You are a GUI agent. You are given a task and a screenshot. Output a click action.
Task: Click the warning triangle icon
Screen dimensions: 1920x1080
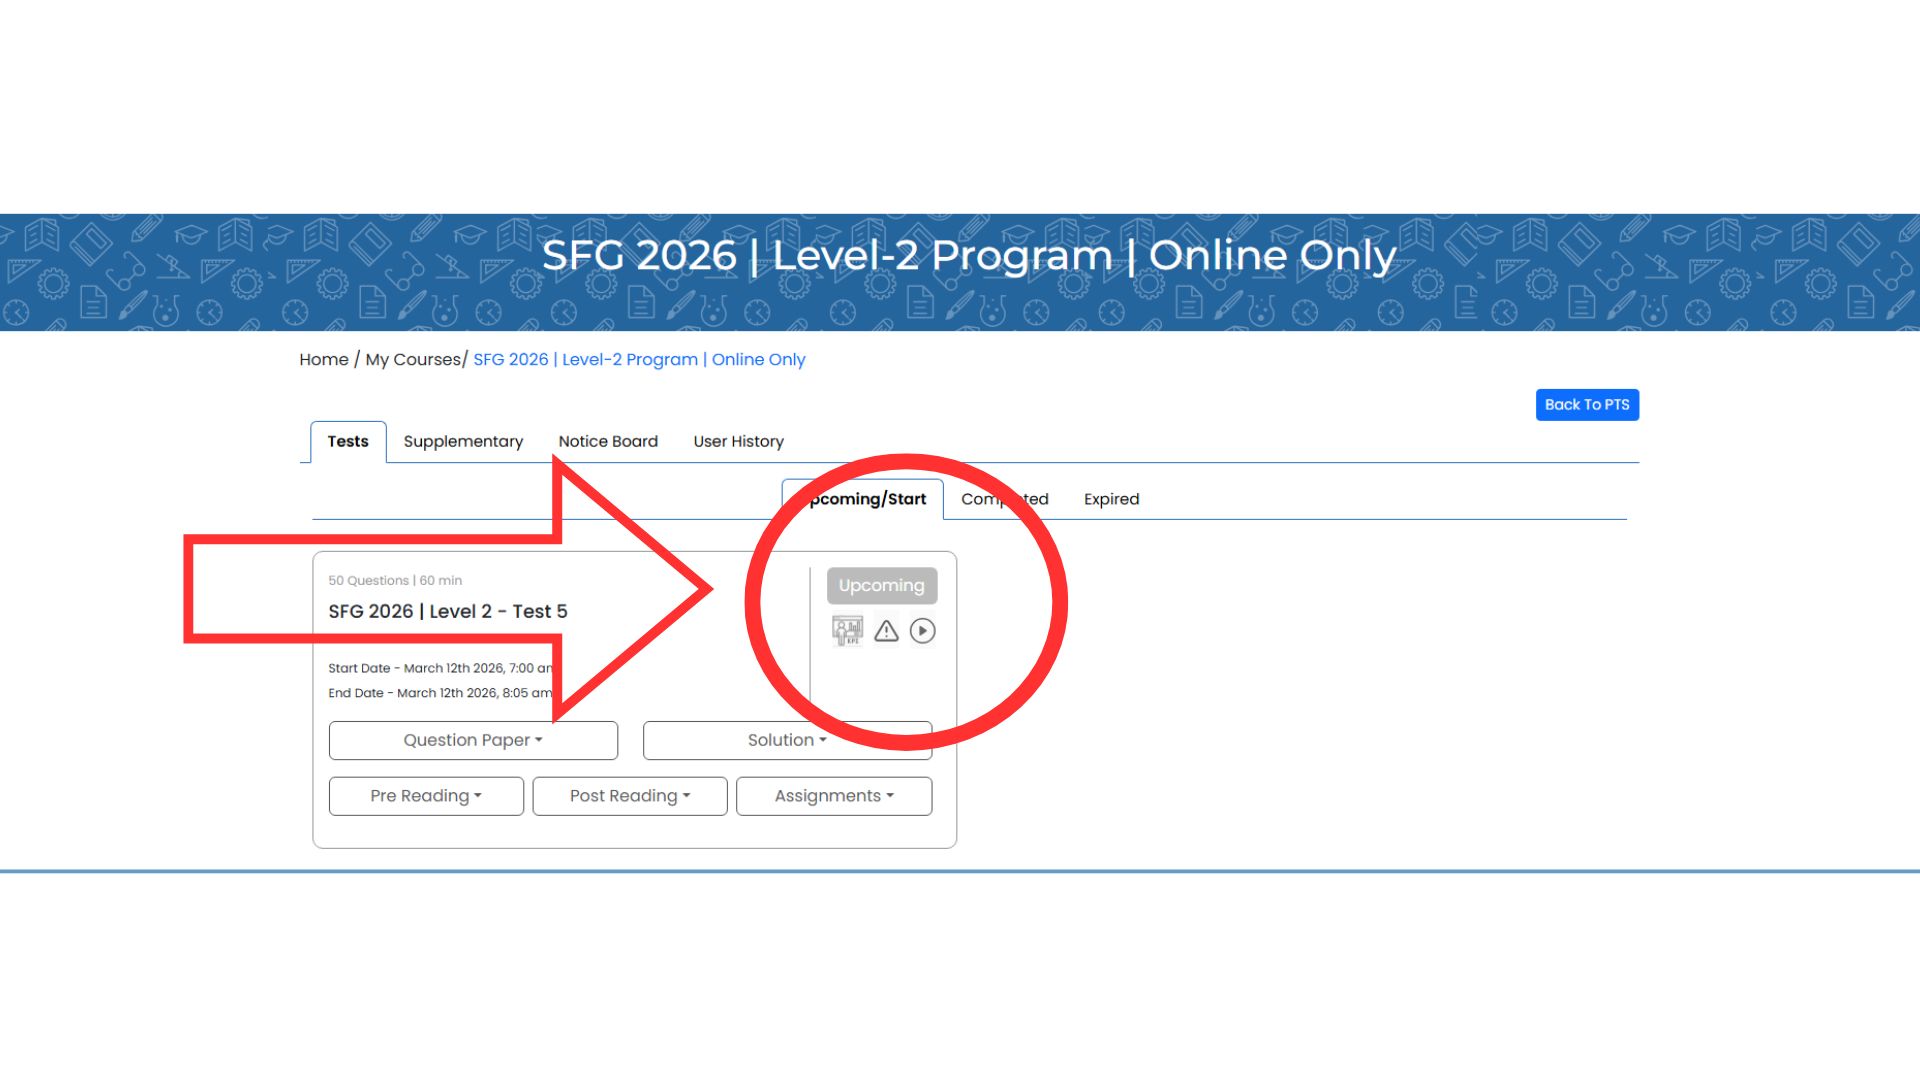(886, 631)
